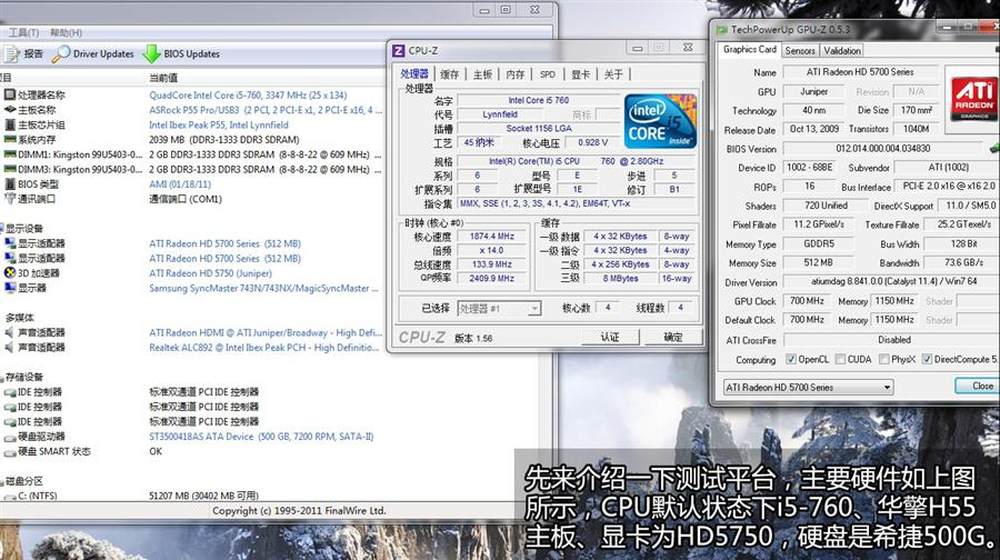Click the motherboard icon beside 主板名称
1000x560 pixels.
pyautogui.click(x=10, y=110)
